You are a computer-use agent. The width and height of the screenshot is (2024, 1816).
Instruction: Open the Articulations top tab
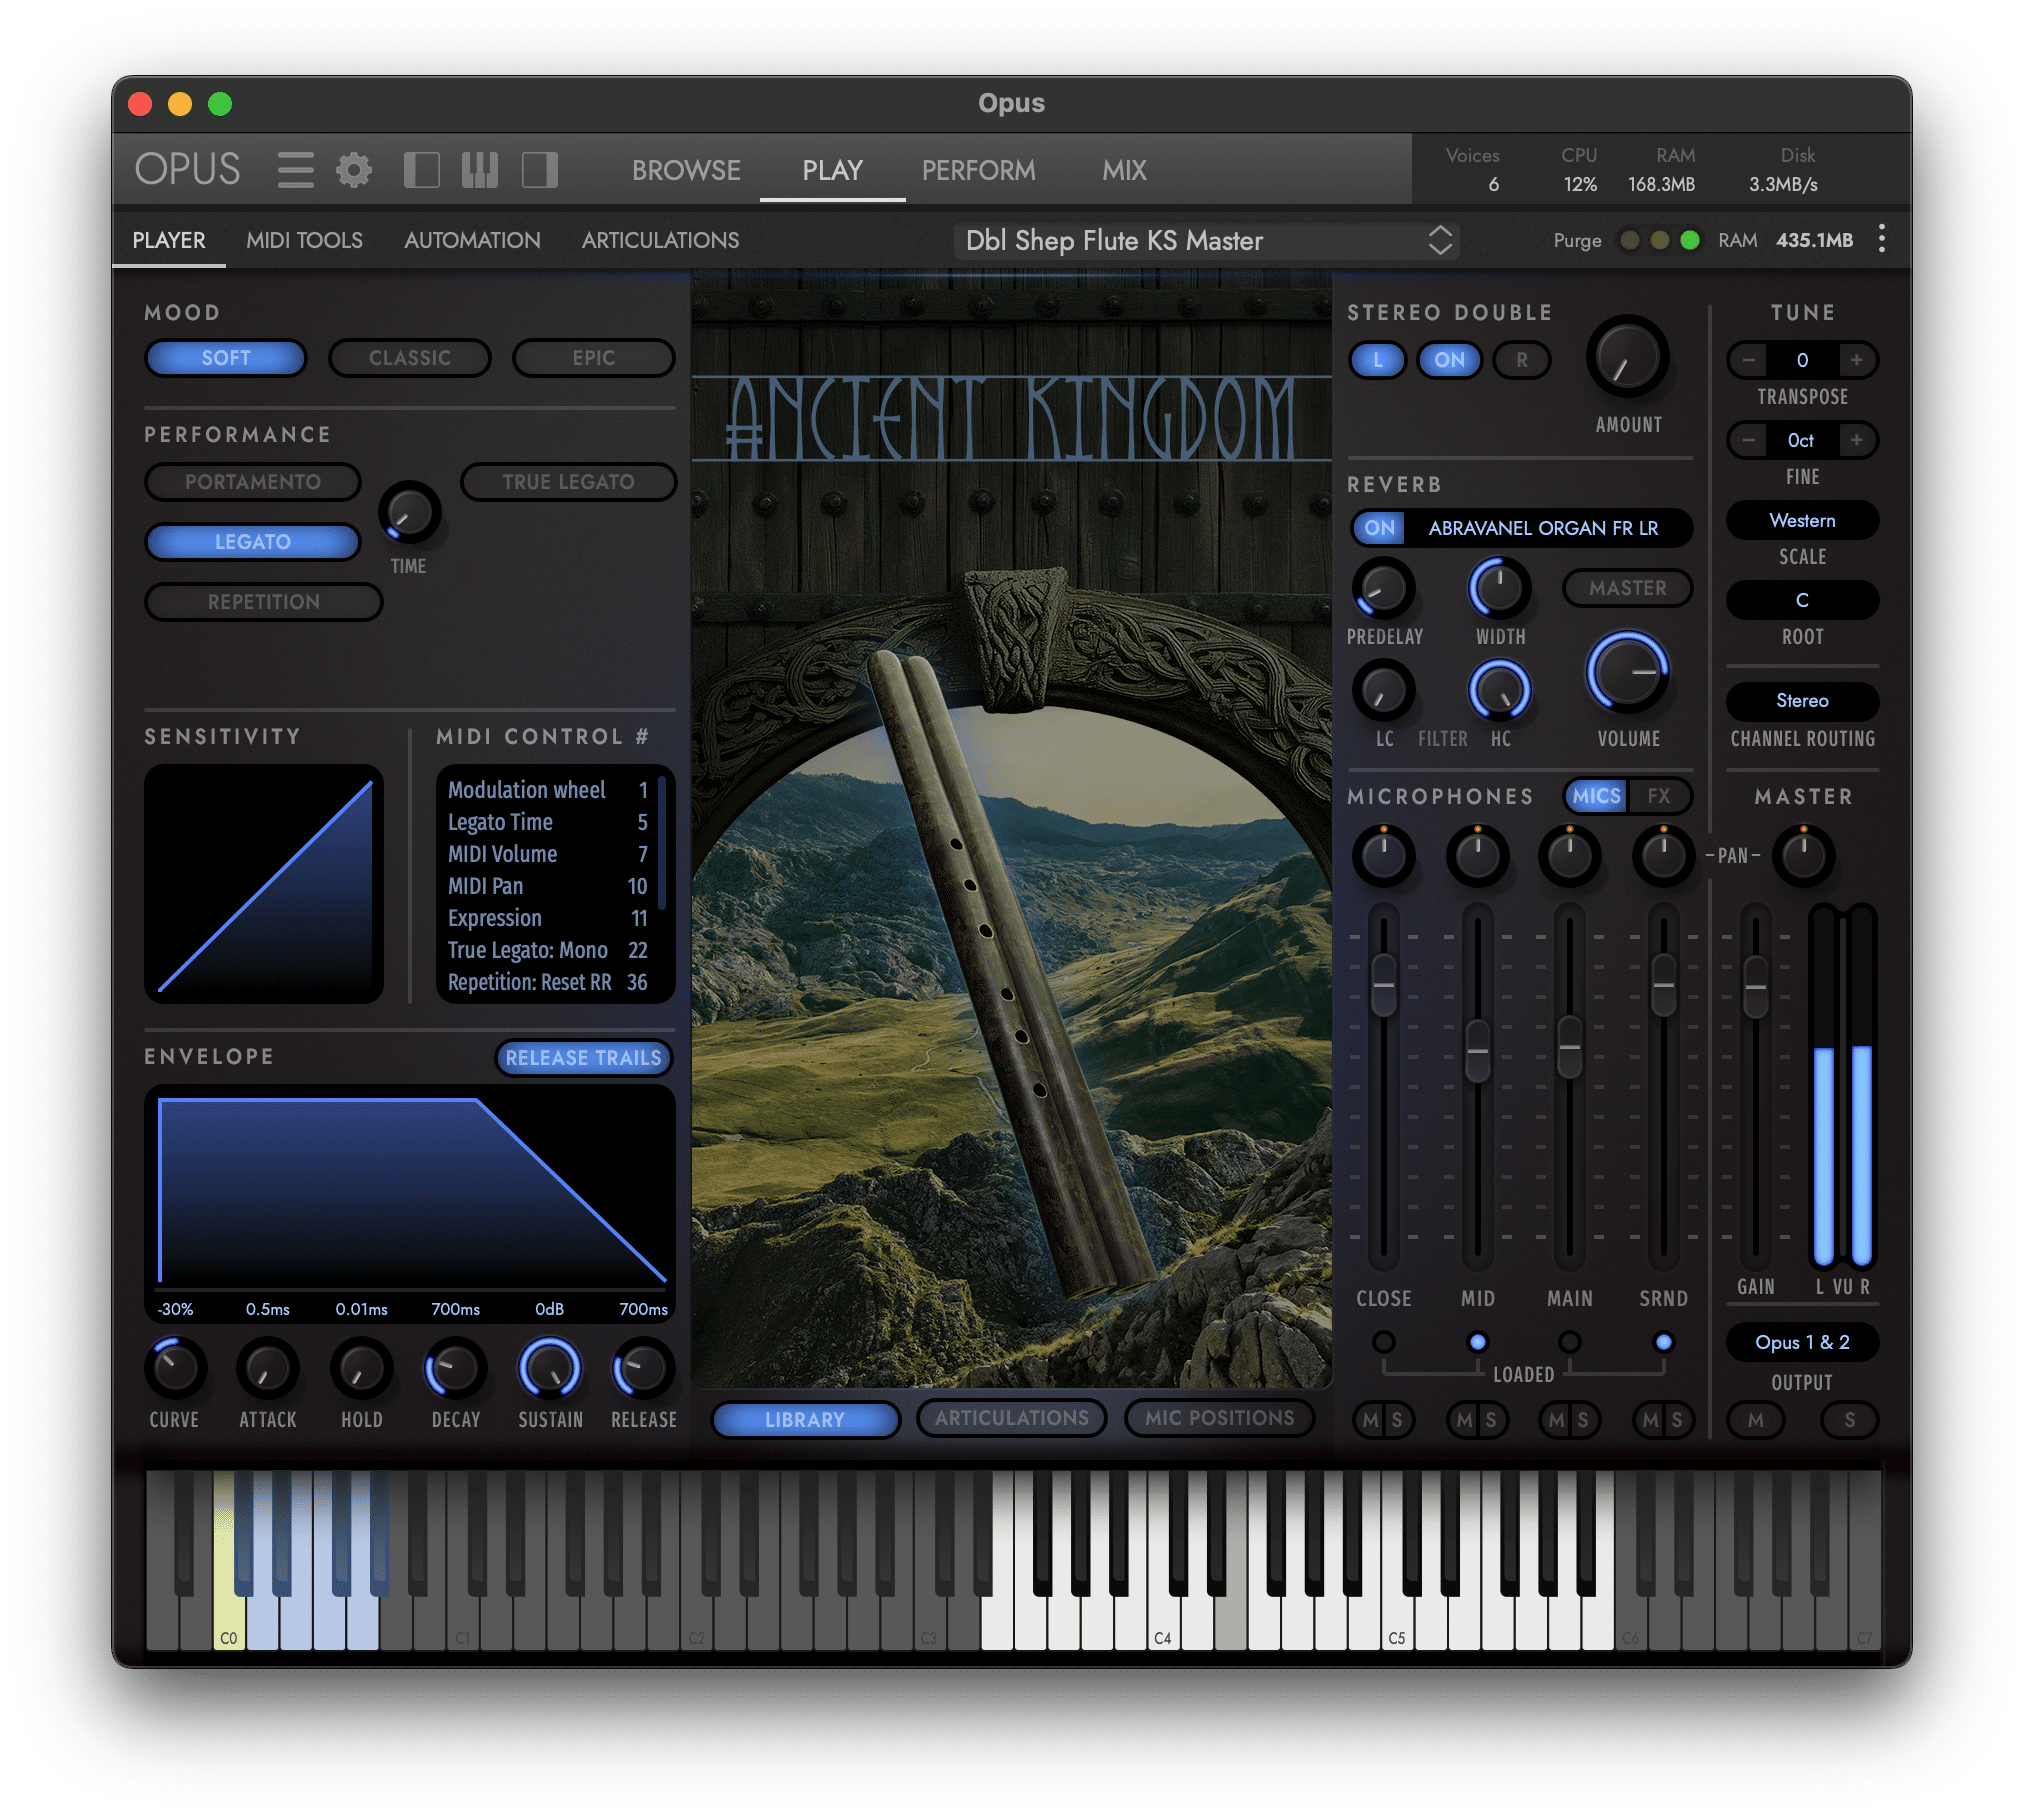660,240
